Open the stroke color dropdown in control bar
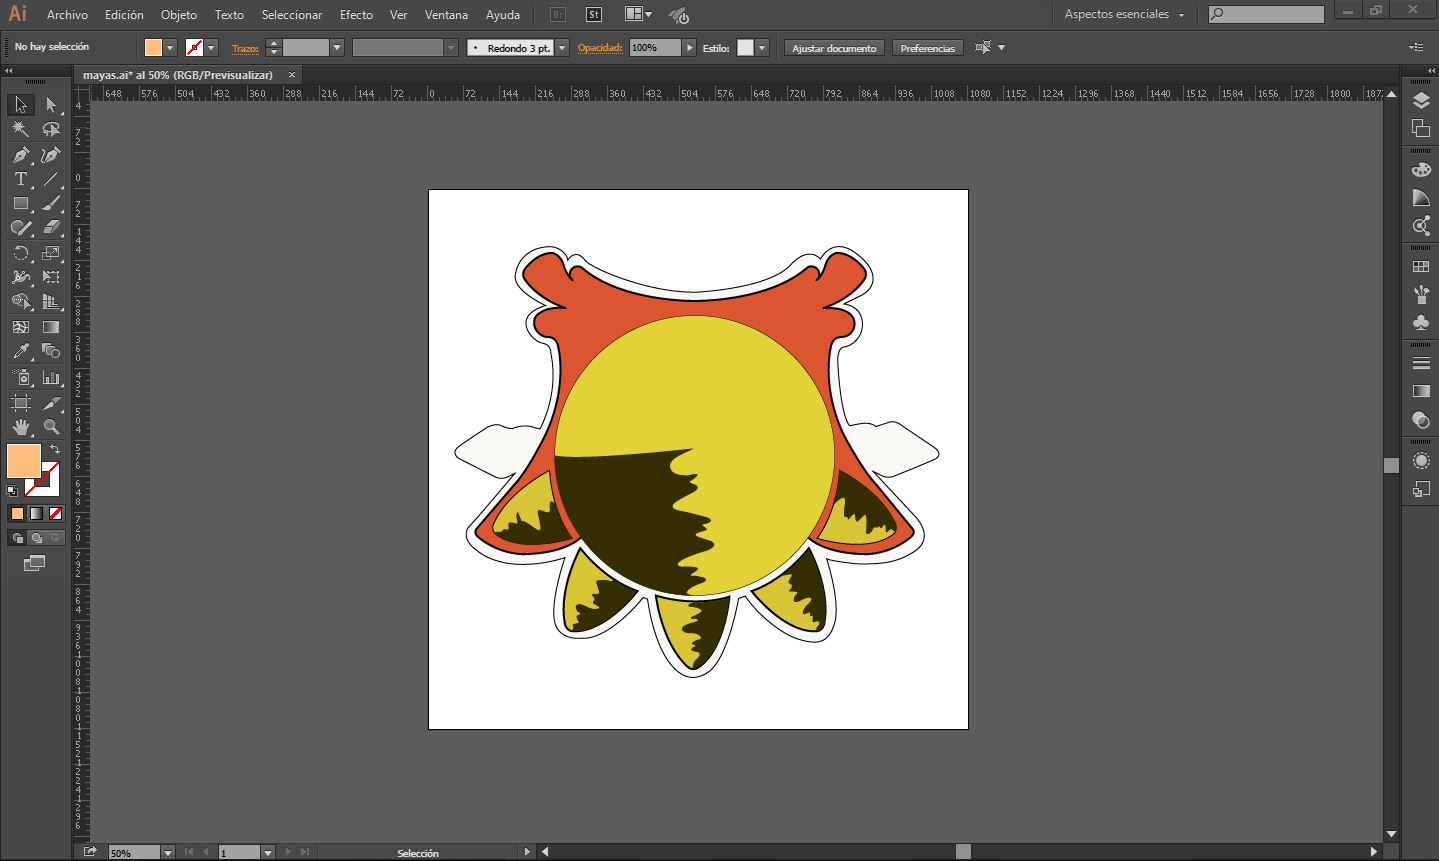Screen dimensions: 1439x861 point(212,48)
